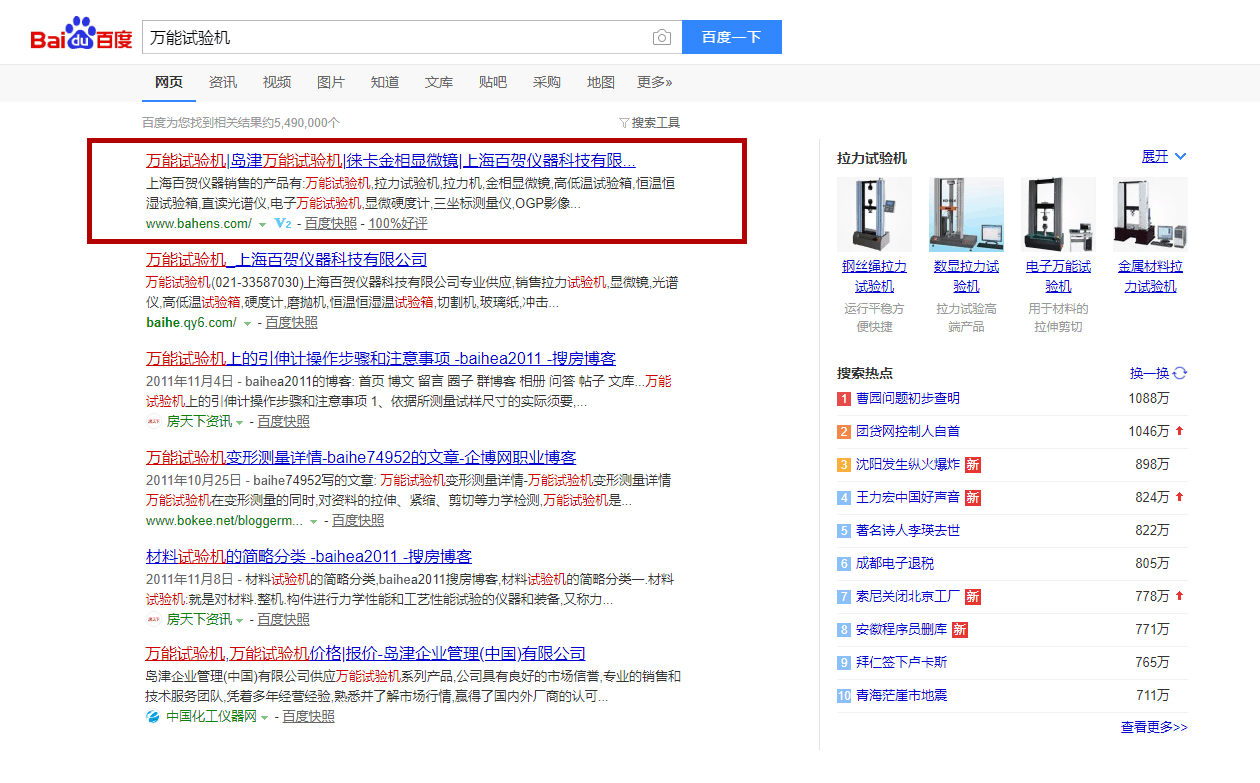Click 电子万能试验机 text link

(x=1058, y=277)
